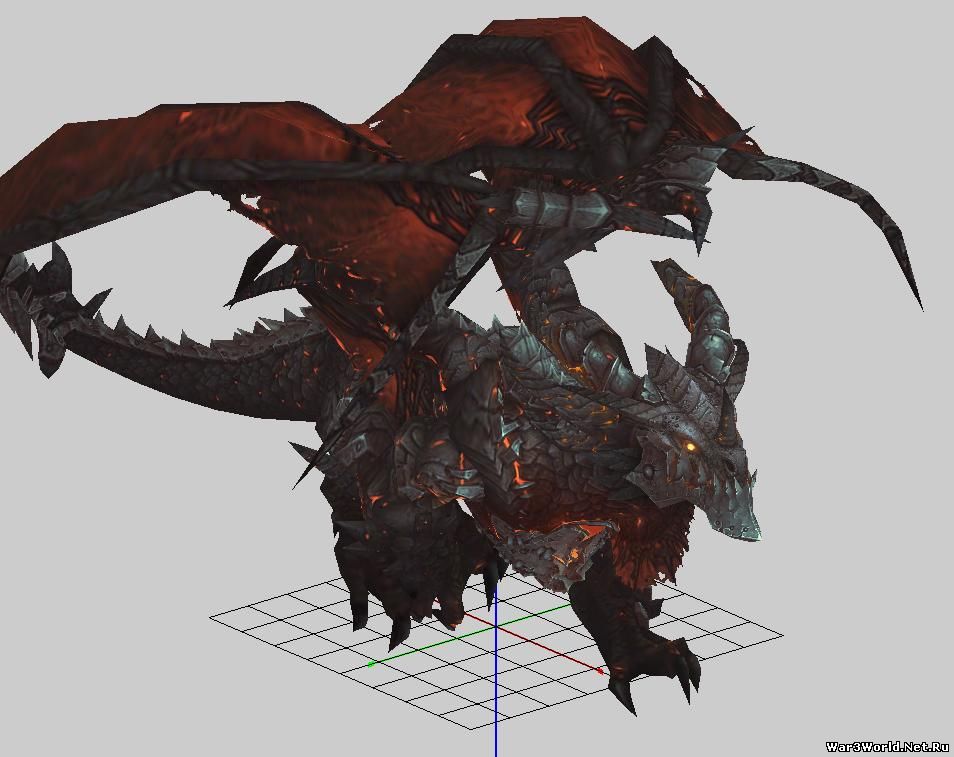Click the War3World.Net.Ru watermark text
Image resolution: width=954 pixels, height=757 pixels.
click(886, 746)
